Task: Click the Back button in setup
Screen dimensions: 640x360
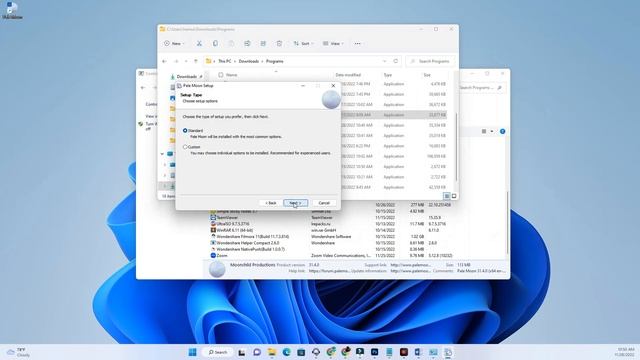Action: click(x=271, y=203)
